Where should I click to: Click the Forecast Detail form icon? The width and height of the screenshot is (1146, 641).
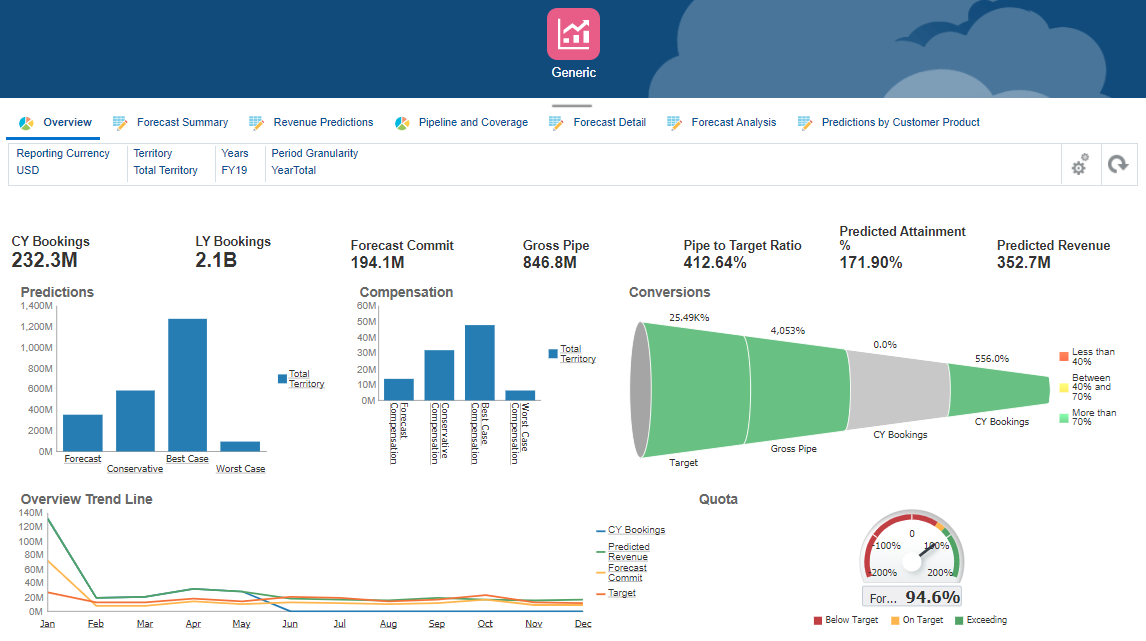click(556, 123)
